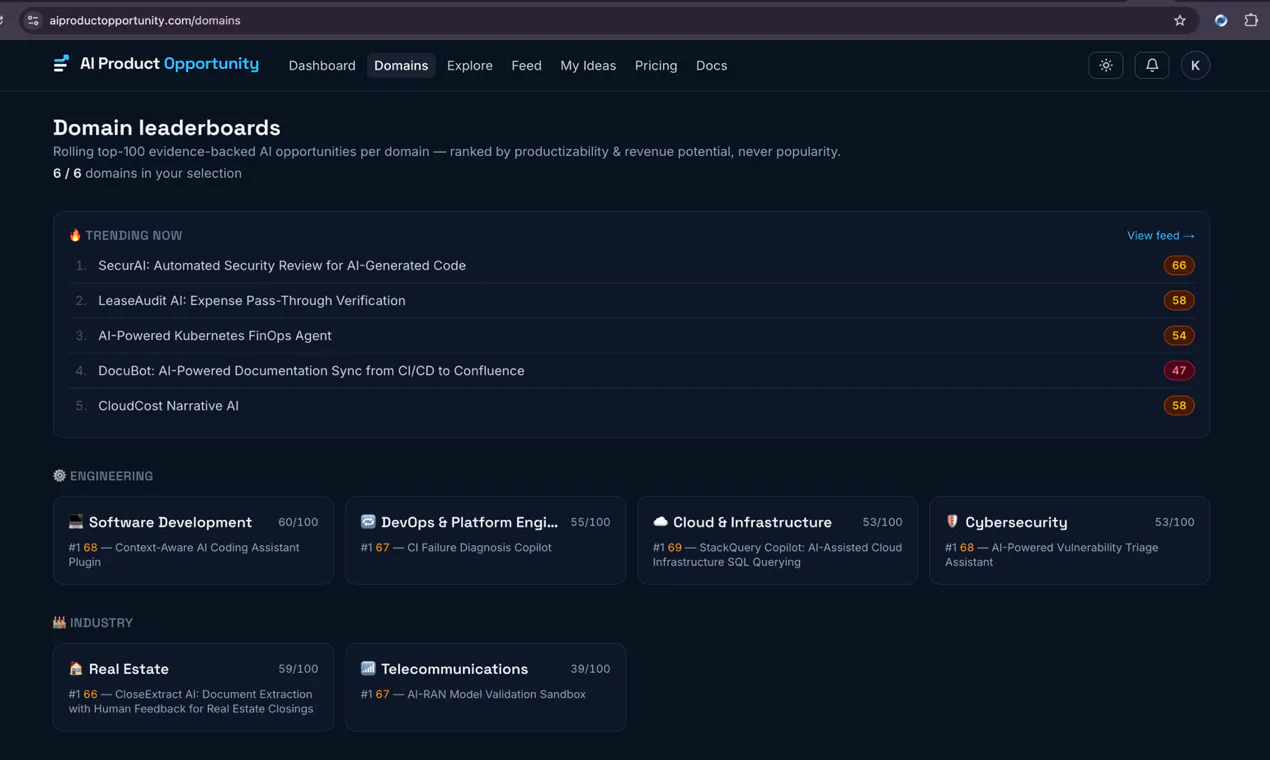
Task: Open the Telecommunications domain card
Action: [x=485, y=687]
